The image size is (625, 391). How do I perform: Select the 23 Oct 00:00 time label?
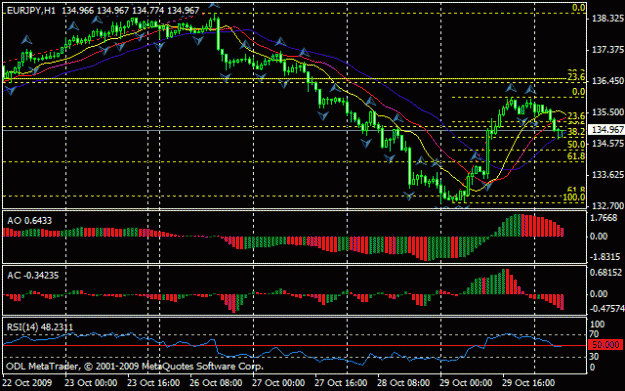coord(90,383)
